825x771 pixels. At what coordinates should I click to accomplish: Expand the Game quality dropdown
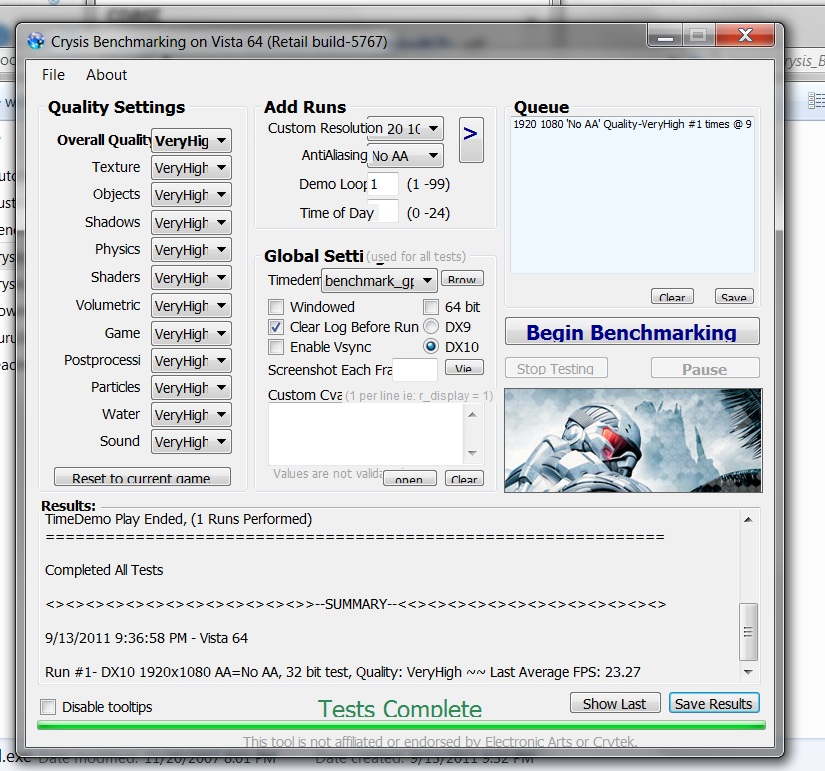coord(191,334)
